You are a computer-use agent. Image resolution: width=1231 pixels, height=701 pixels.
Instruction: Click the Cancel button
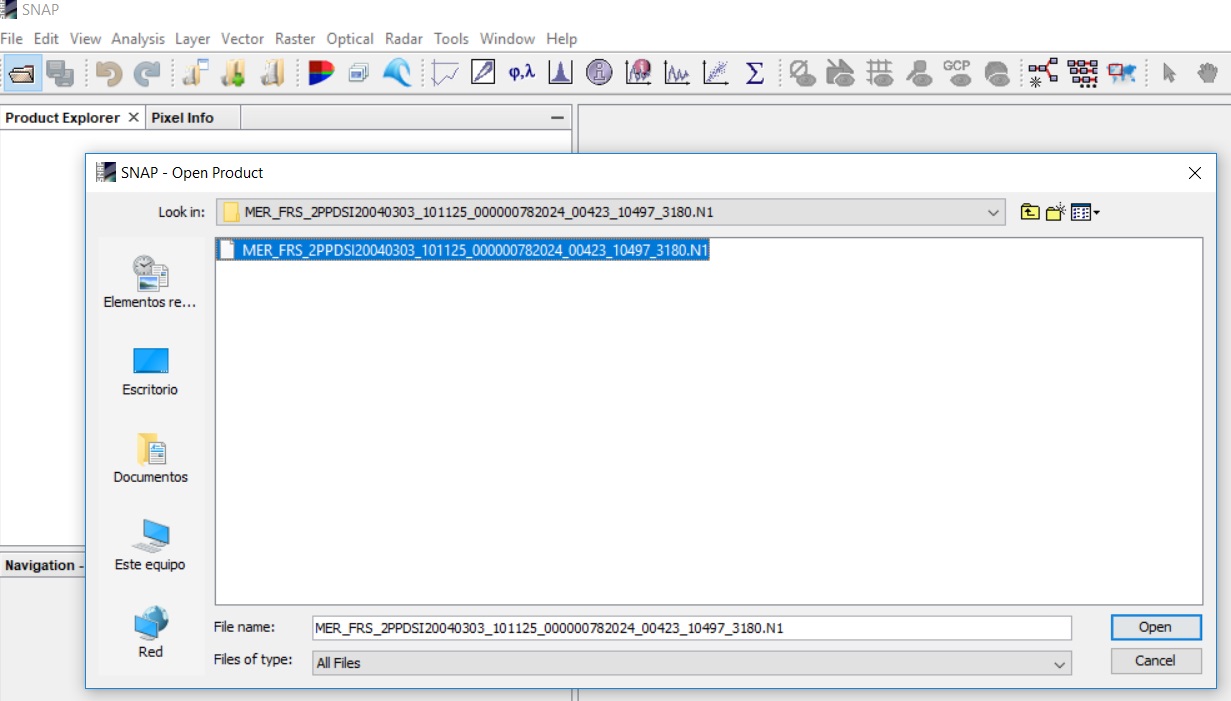click(1155, 660)
